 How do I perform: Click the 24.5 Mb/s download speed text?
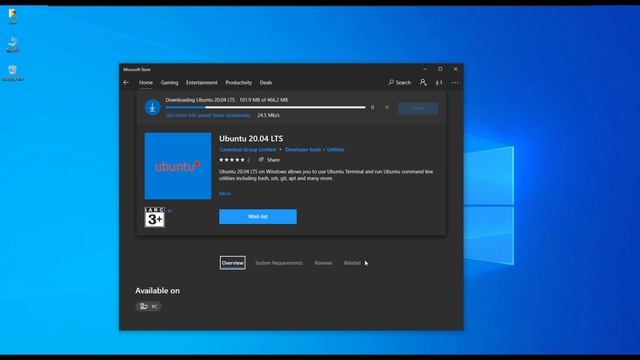click(x=268, y=116)
